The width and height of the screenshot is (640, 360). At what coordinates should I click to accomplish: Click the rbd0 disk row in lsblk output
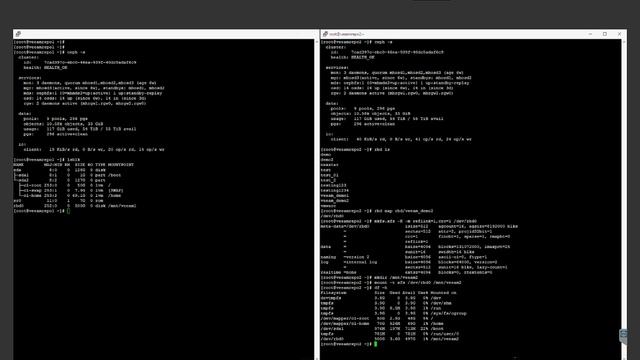click(75, 206)
